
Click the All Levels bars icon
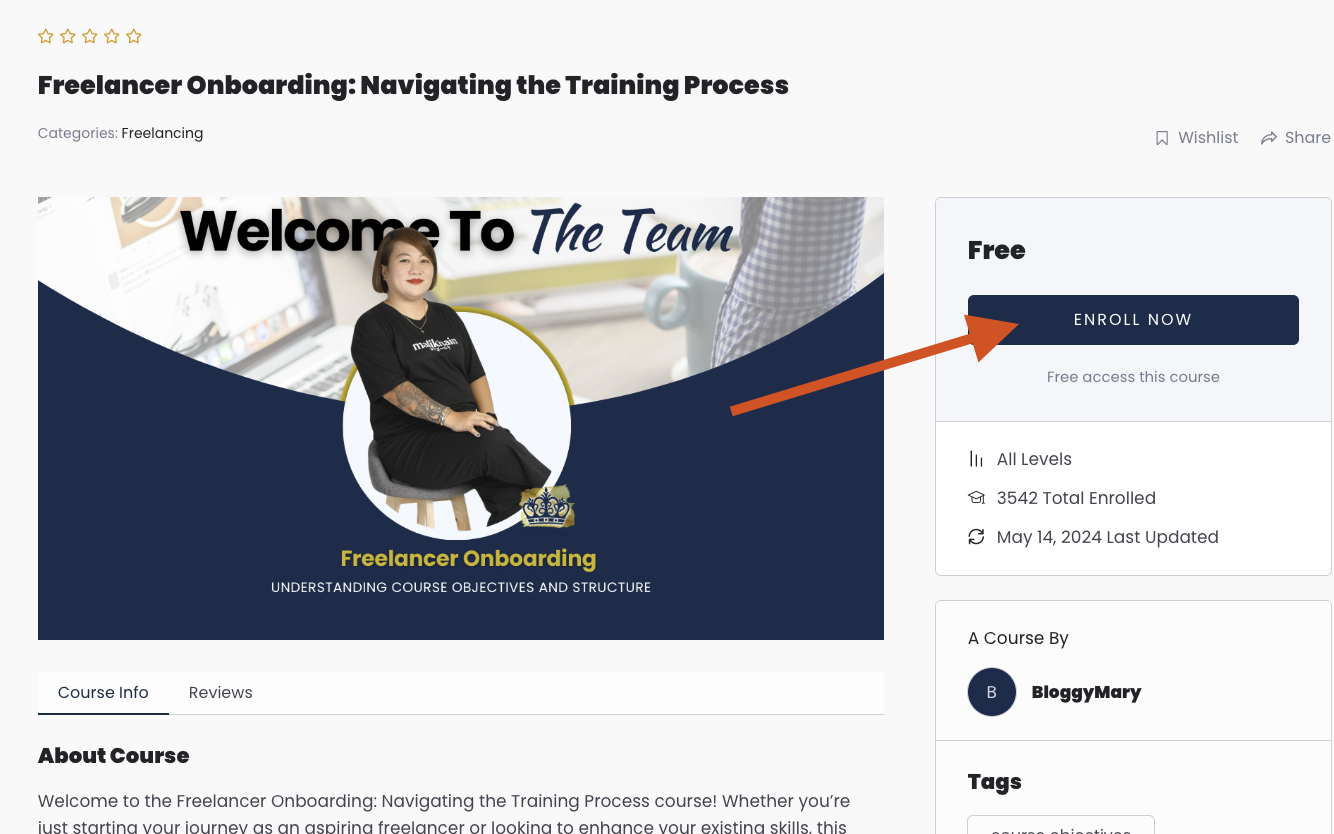tap(976, 459)
